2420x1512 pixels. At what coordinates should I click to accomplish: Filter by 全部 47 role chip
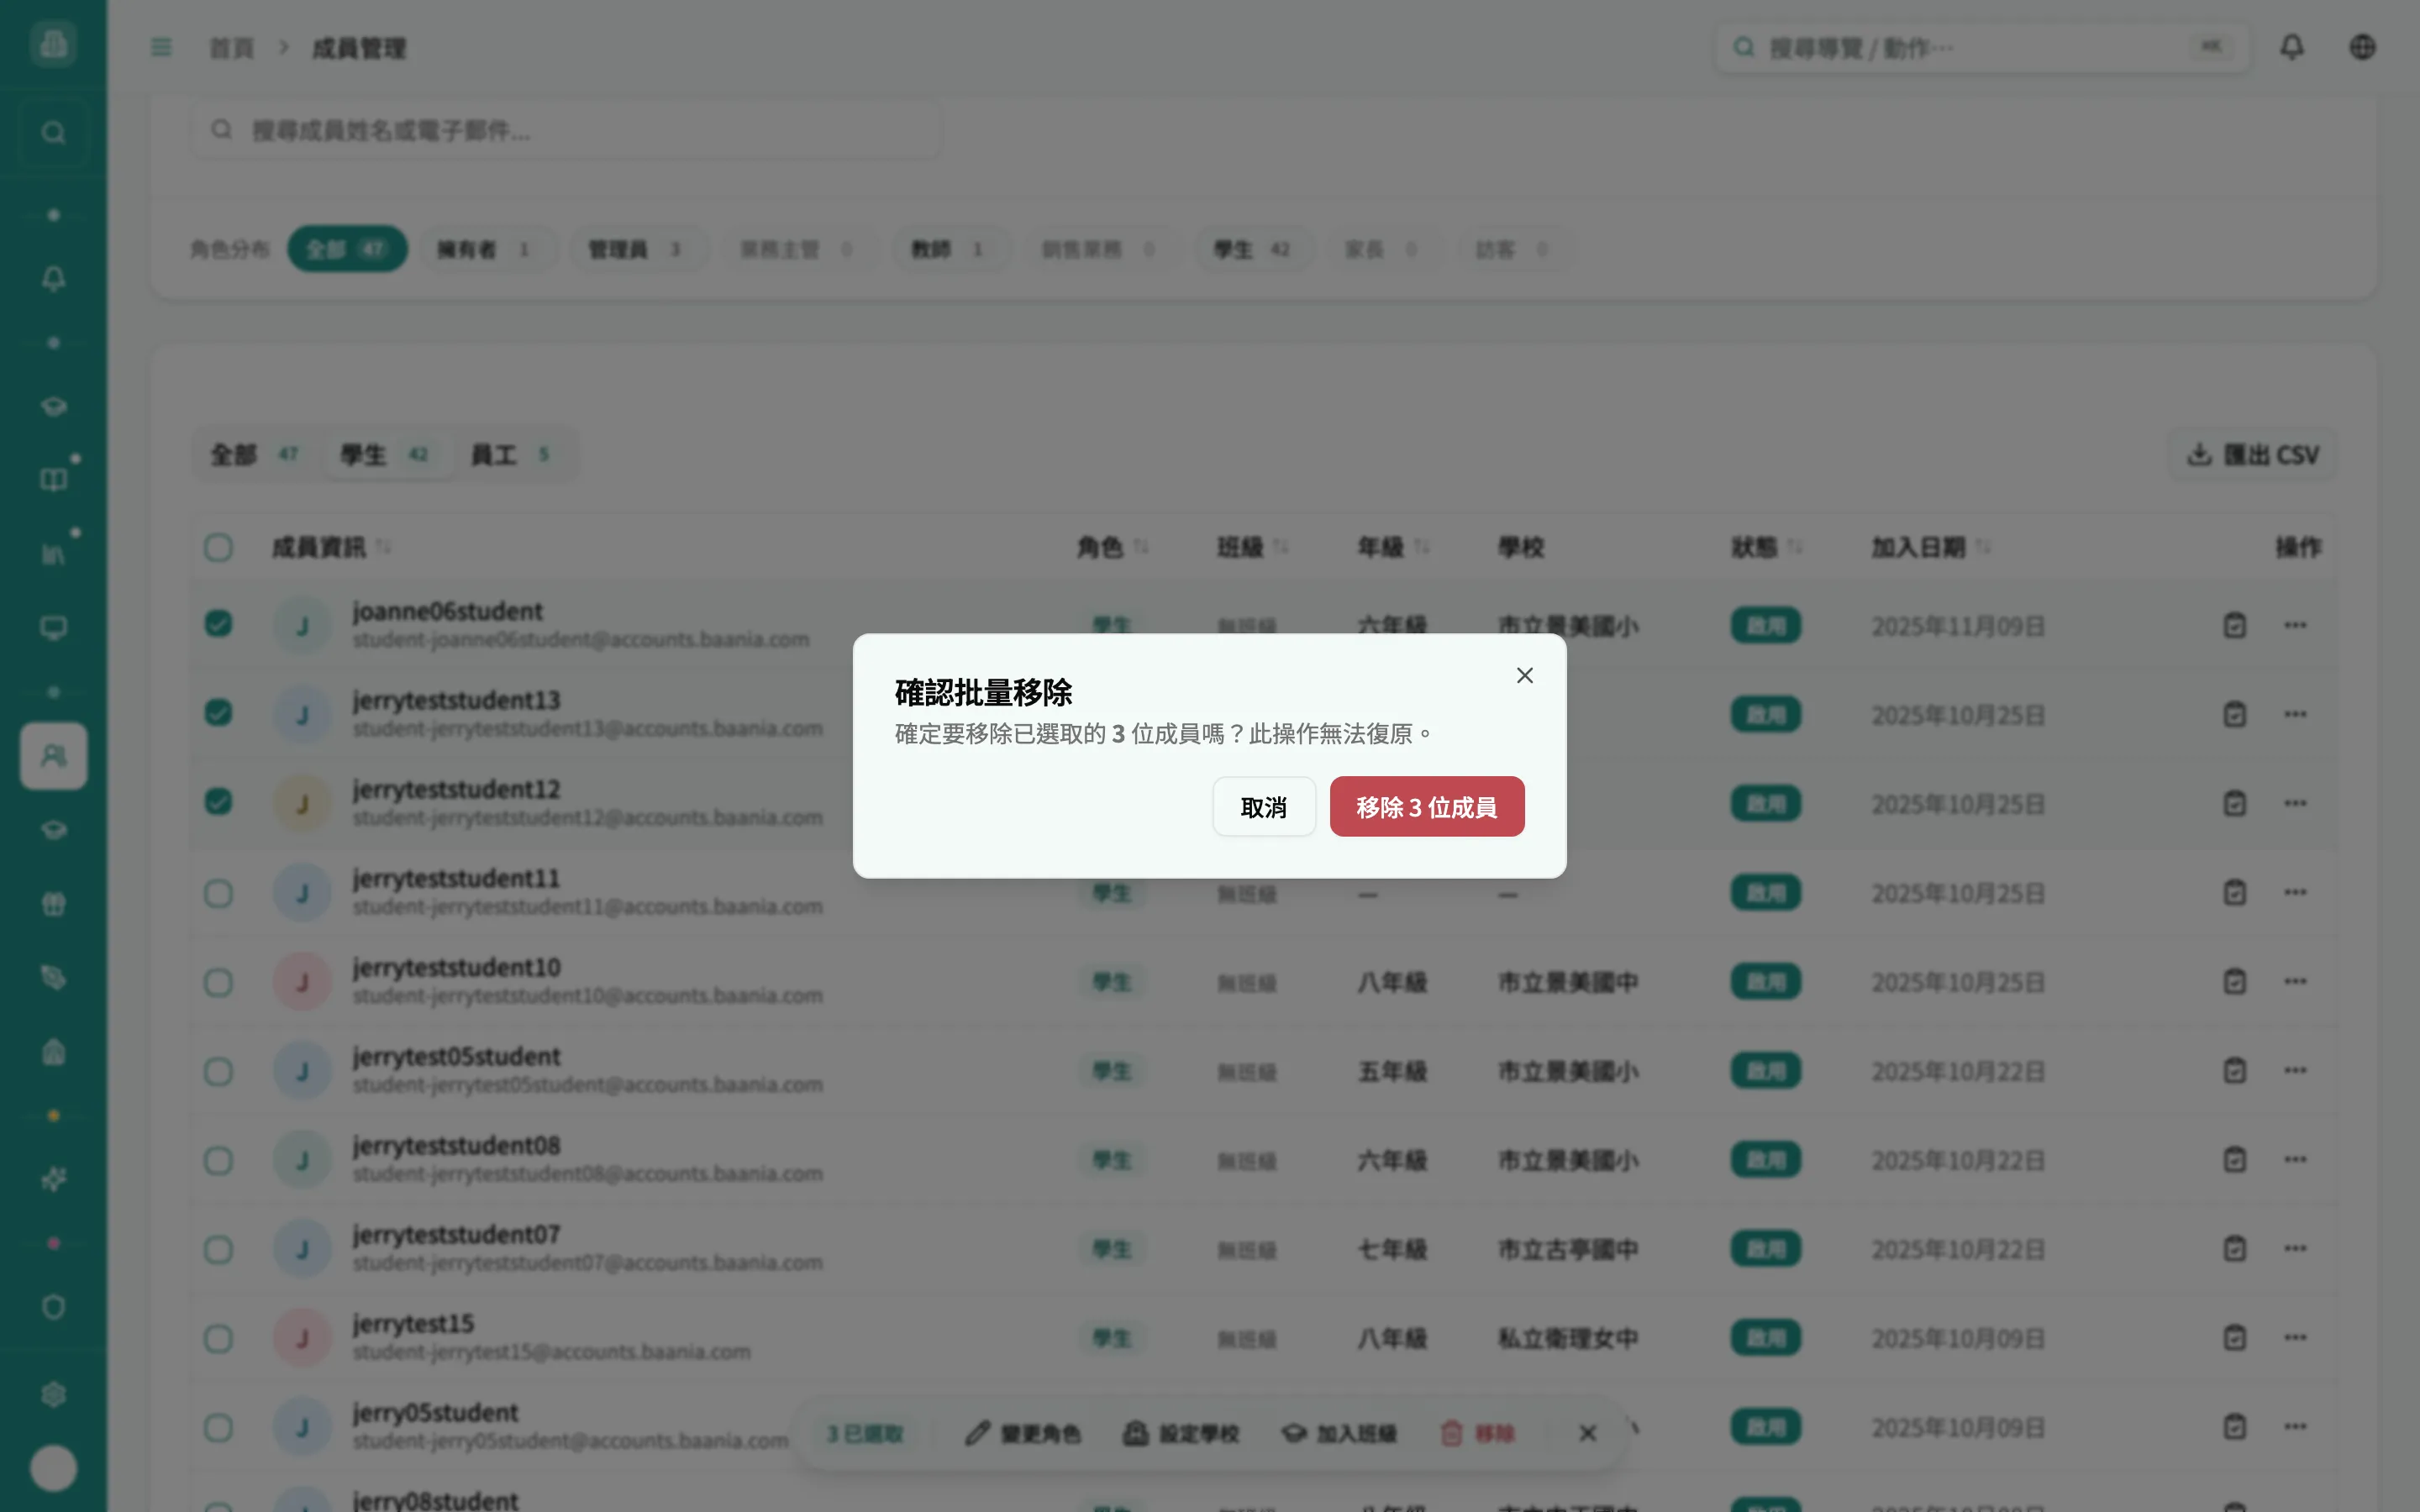(347, 249)
